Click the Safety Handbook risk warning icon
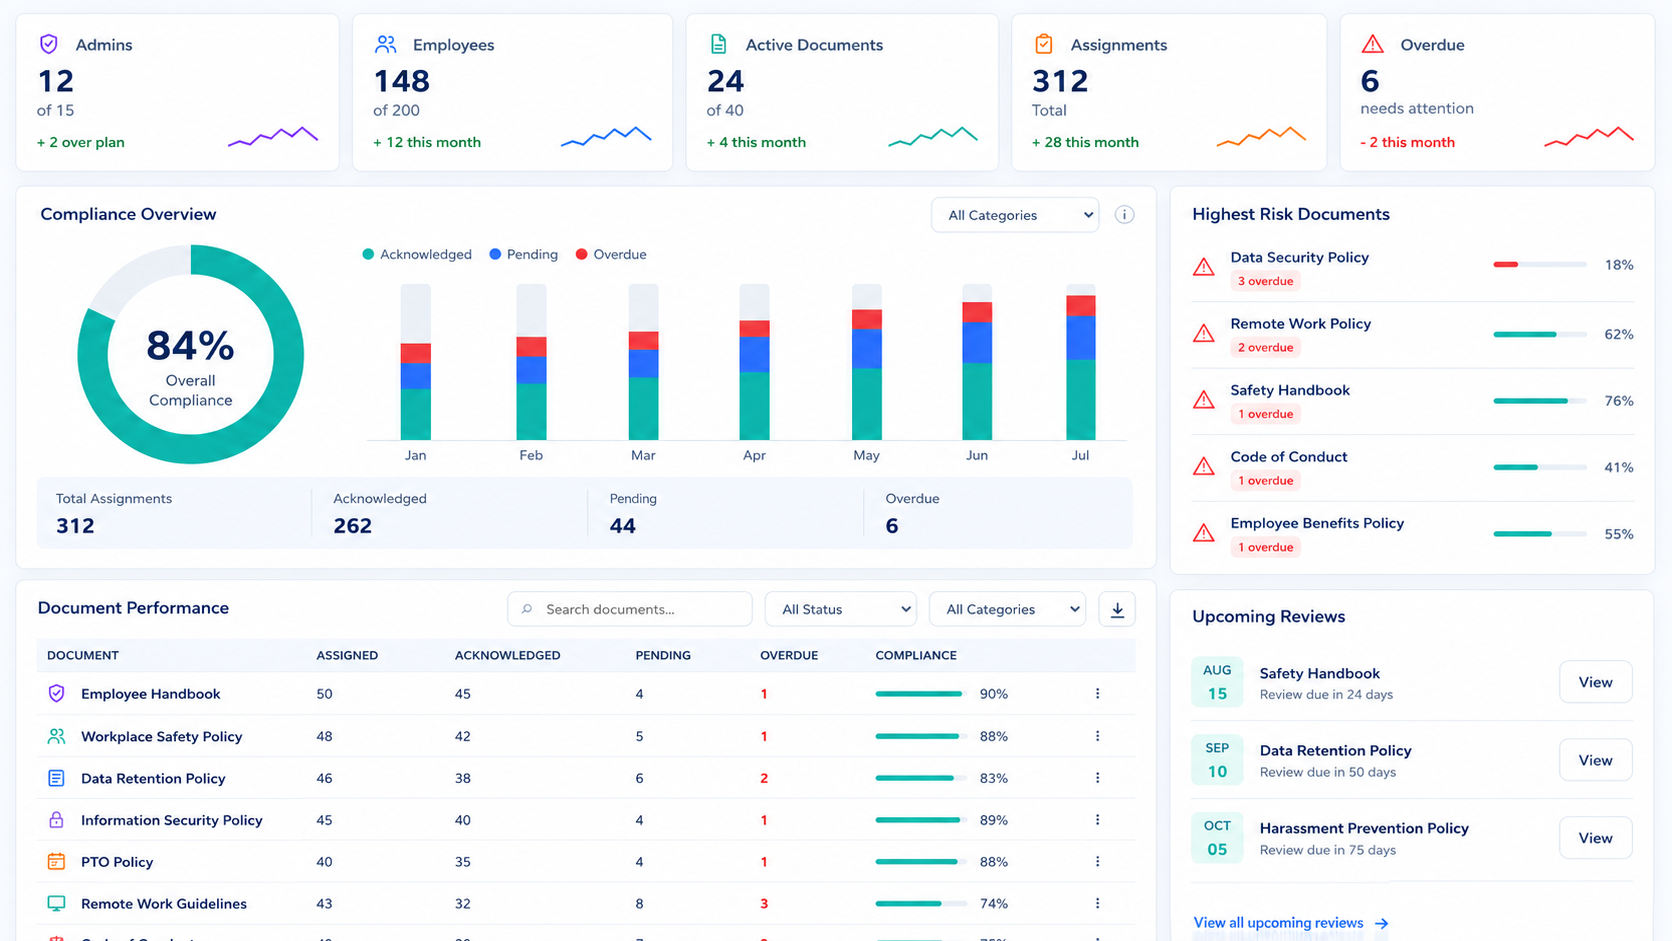1672x941 pixels. coord(1204,400)
